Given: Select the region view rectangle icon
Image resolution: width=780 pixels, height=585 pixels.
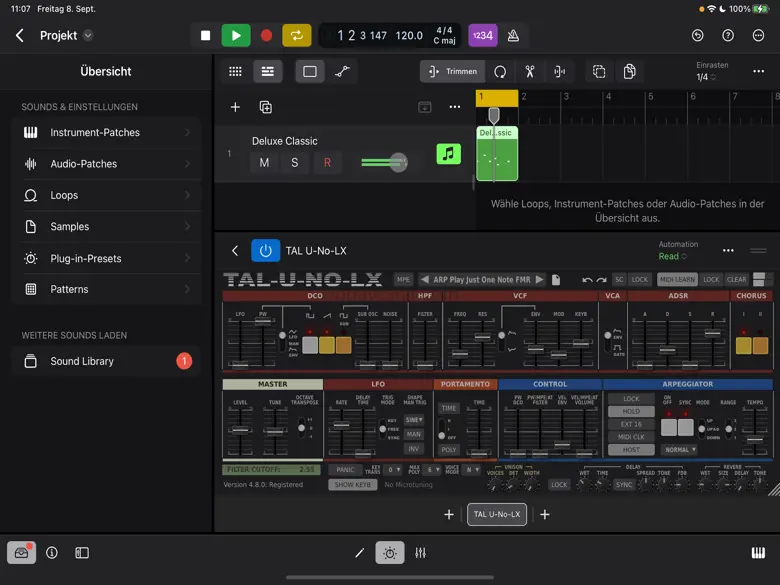Looking at the screenshot, I should click(x=310, y=72).
